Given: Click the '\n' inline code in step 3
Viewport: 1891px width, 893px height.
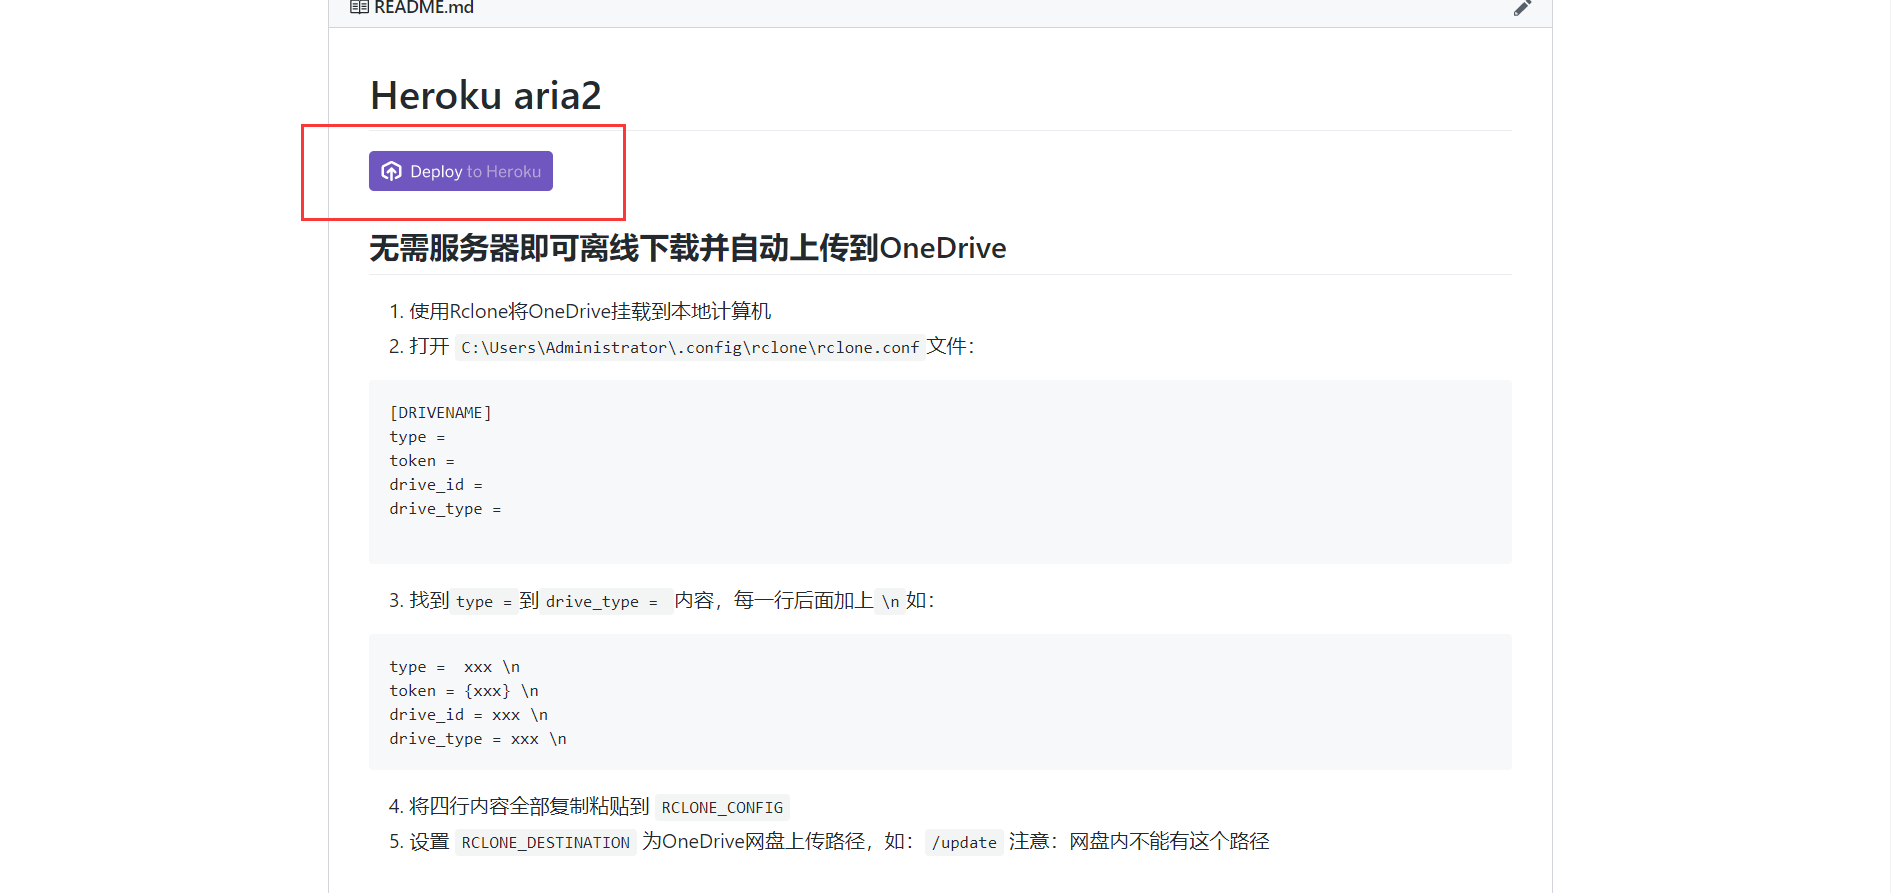Looking at the screenshot, I should [889, 602].
